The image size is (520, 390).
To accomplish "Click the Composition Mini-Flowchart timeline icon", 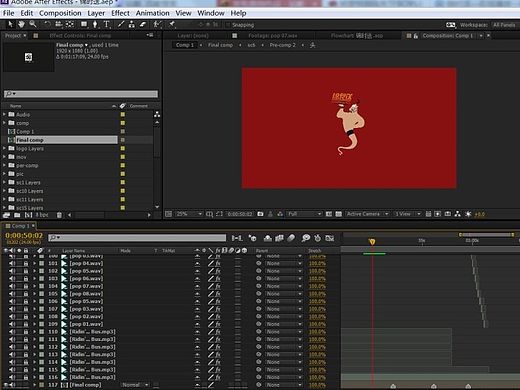I will (237, 238).
